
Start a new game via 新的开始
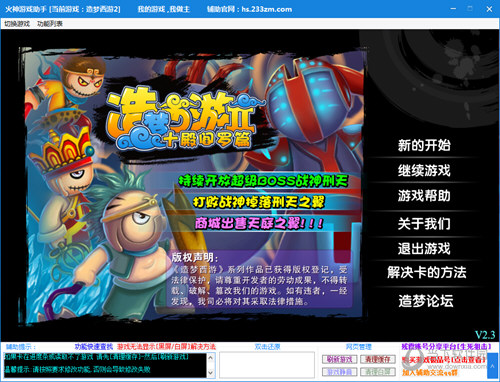(424, 145)
